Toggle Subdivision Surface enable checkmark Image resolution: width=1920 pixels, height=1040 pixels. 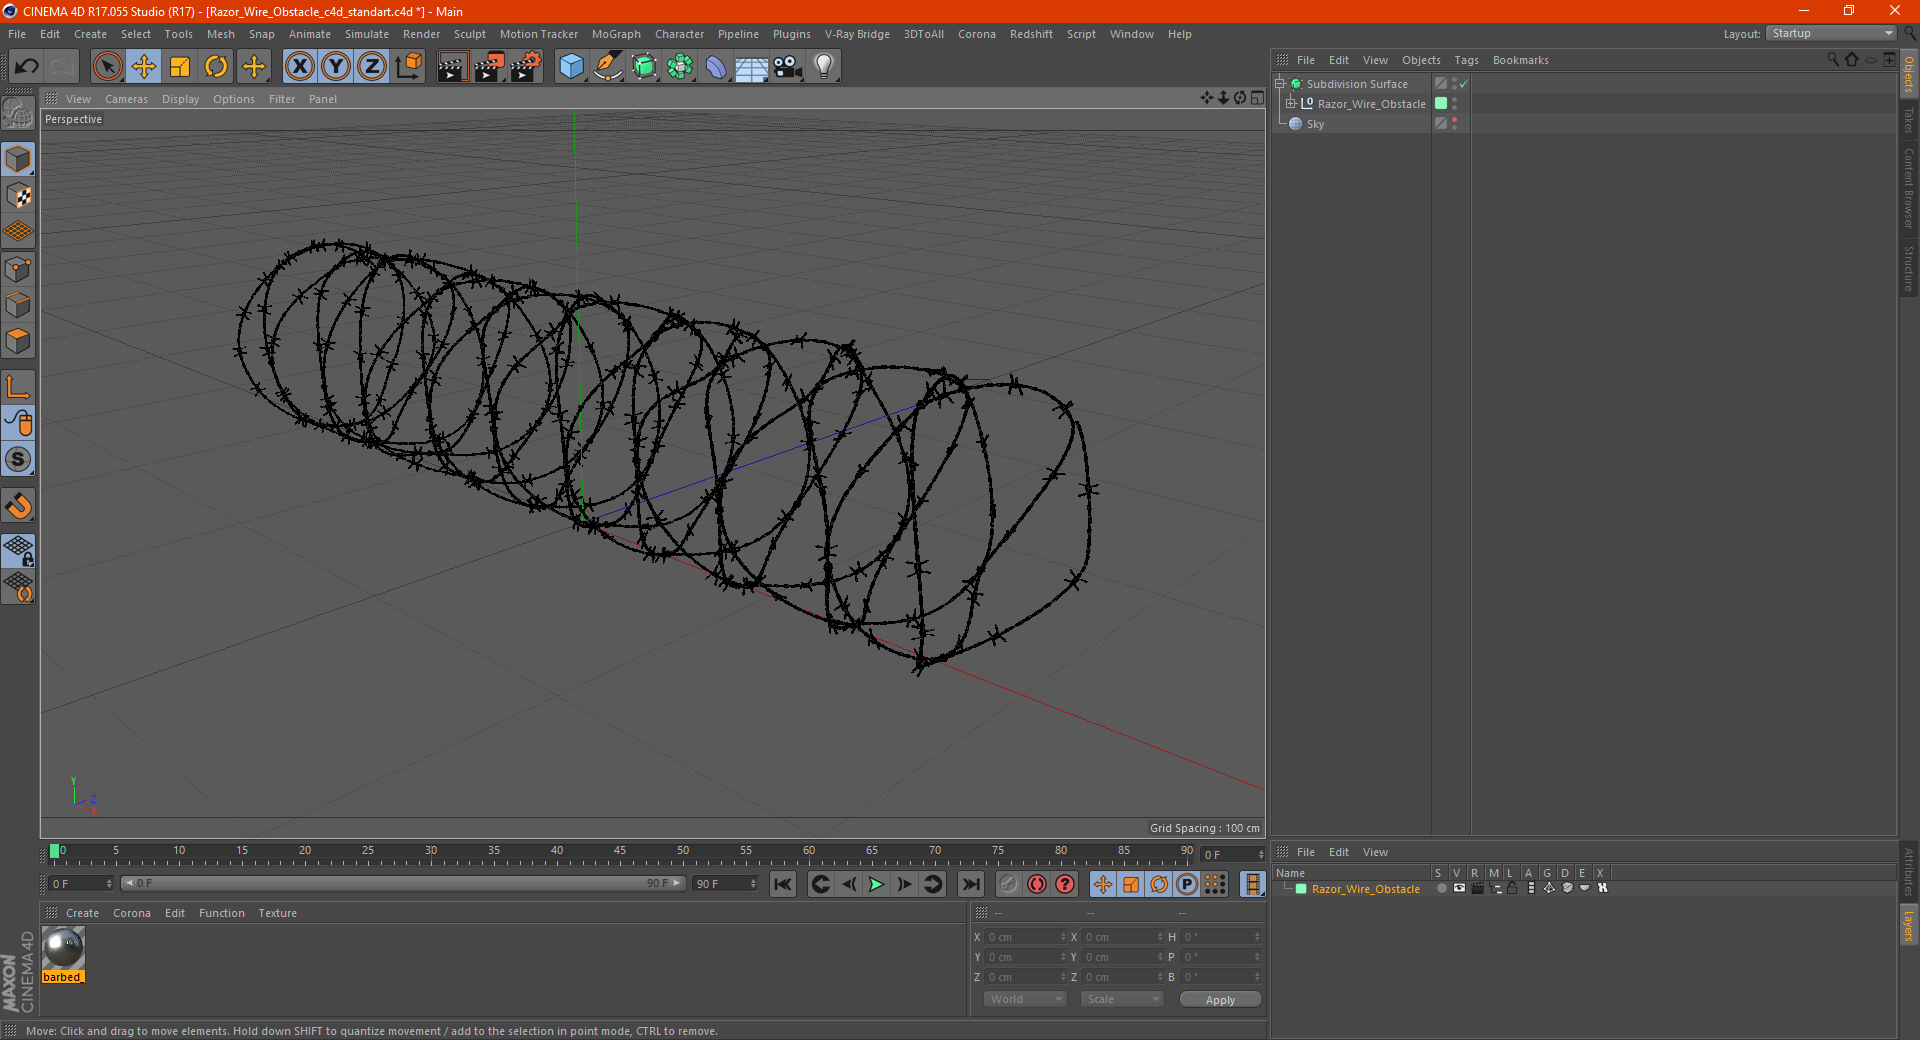(x=1464, y=84)
